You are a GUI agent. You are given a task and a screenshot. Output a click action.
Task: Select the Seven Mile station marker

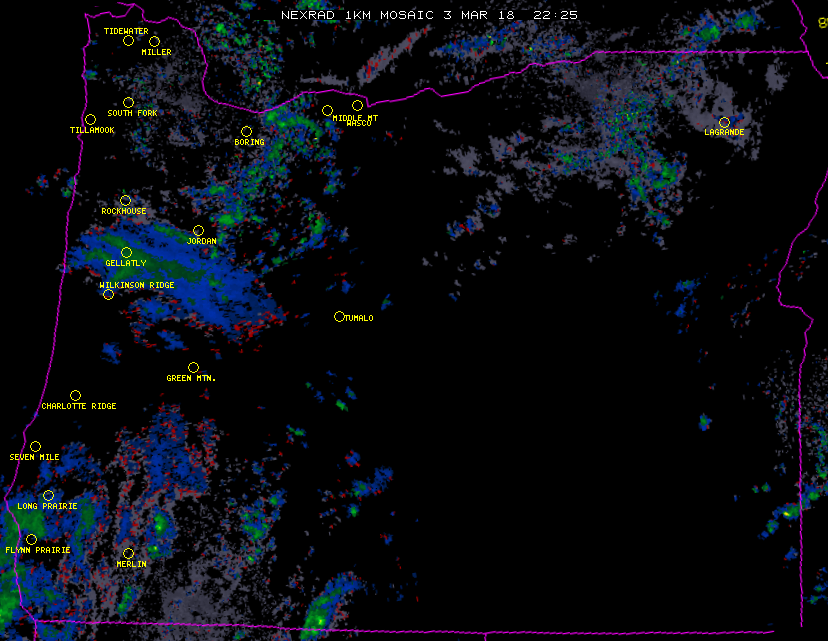tap(35, 446)
